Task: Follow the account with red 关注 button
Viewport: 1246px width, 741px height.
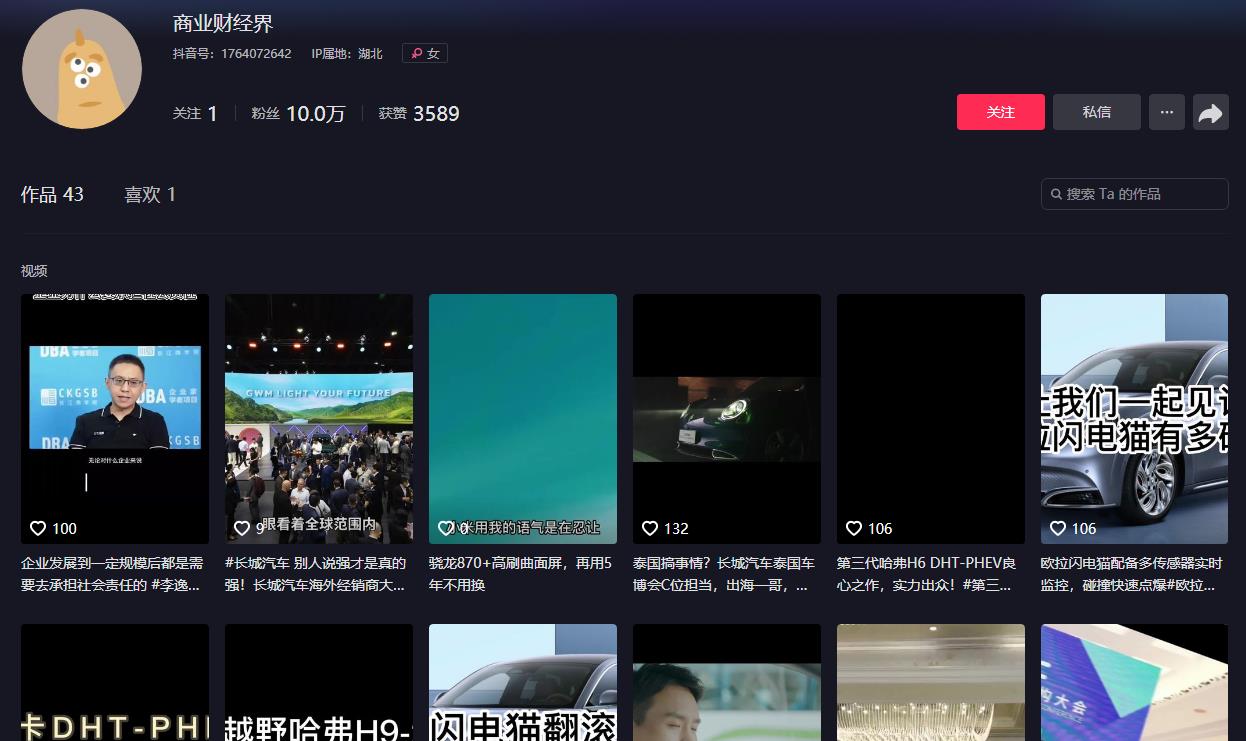Action: tap(1001, 112)
